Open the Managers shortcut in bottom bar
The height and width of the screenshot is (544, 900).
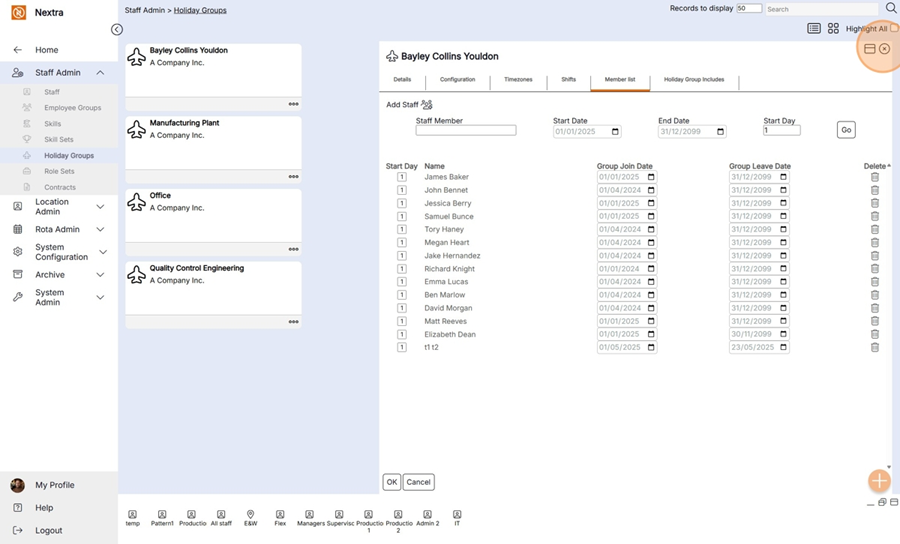click(x=310, y=518)
